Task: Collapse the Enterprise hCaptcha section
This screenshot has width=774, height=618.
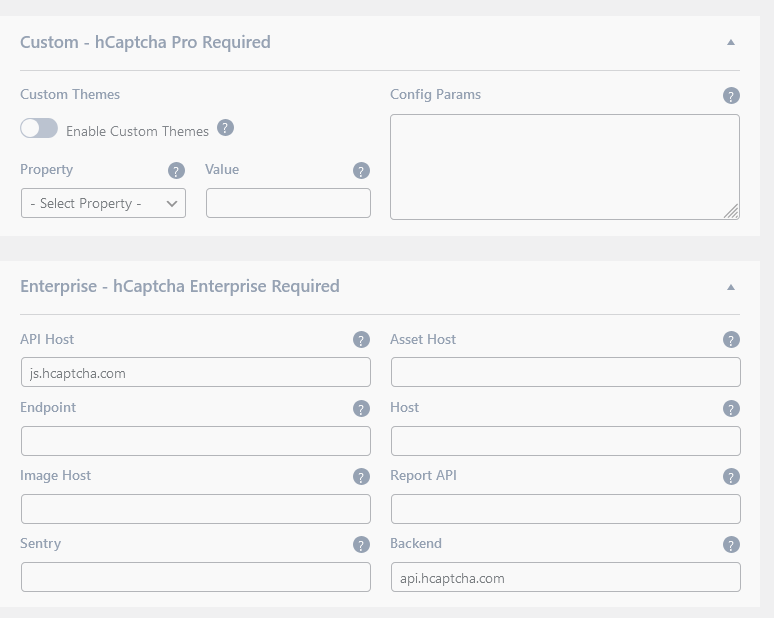Action: pos(731,287)
